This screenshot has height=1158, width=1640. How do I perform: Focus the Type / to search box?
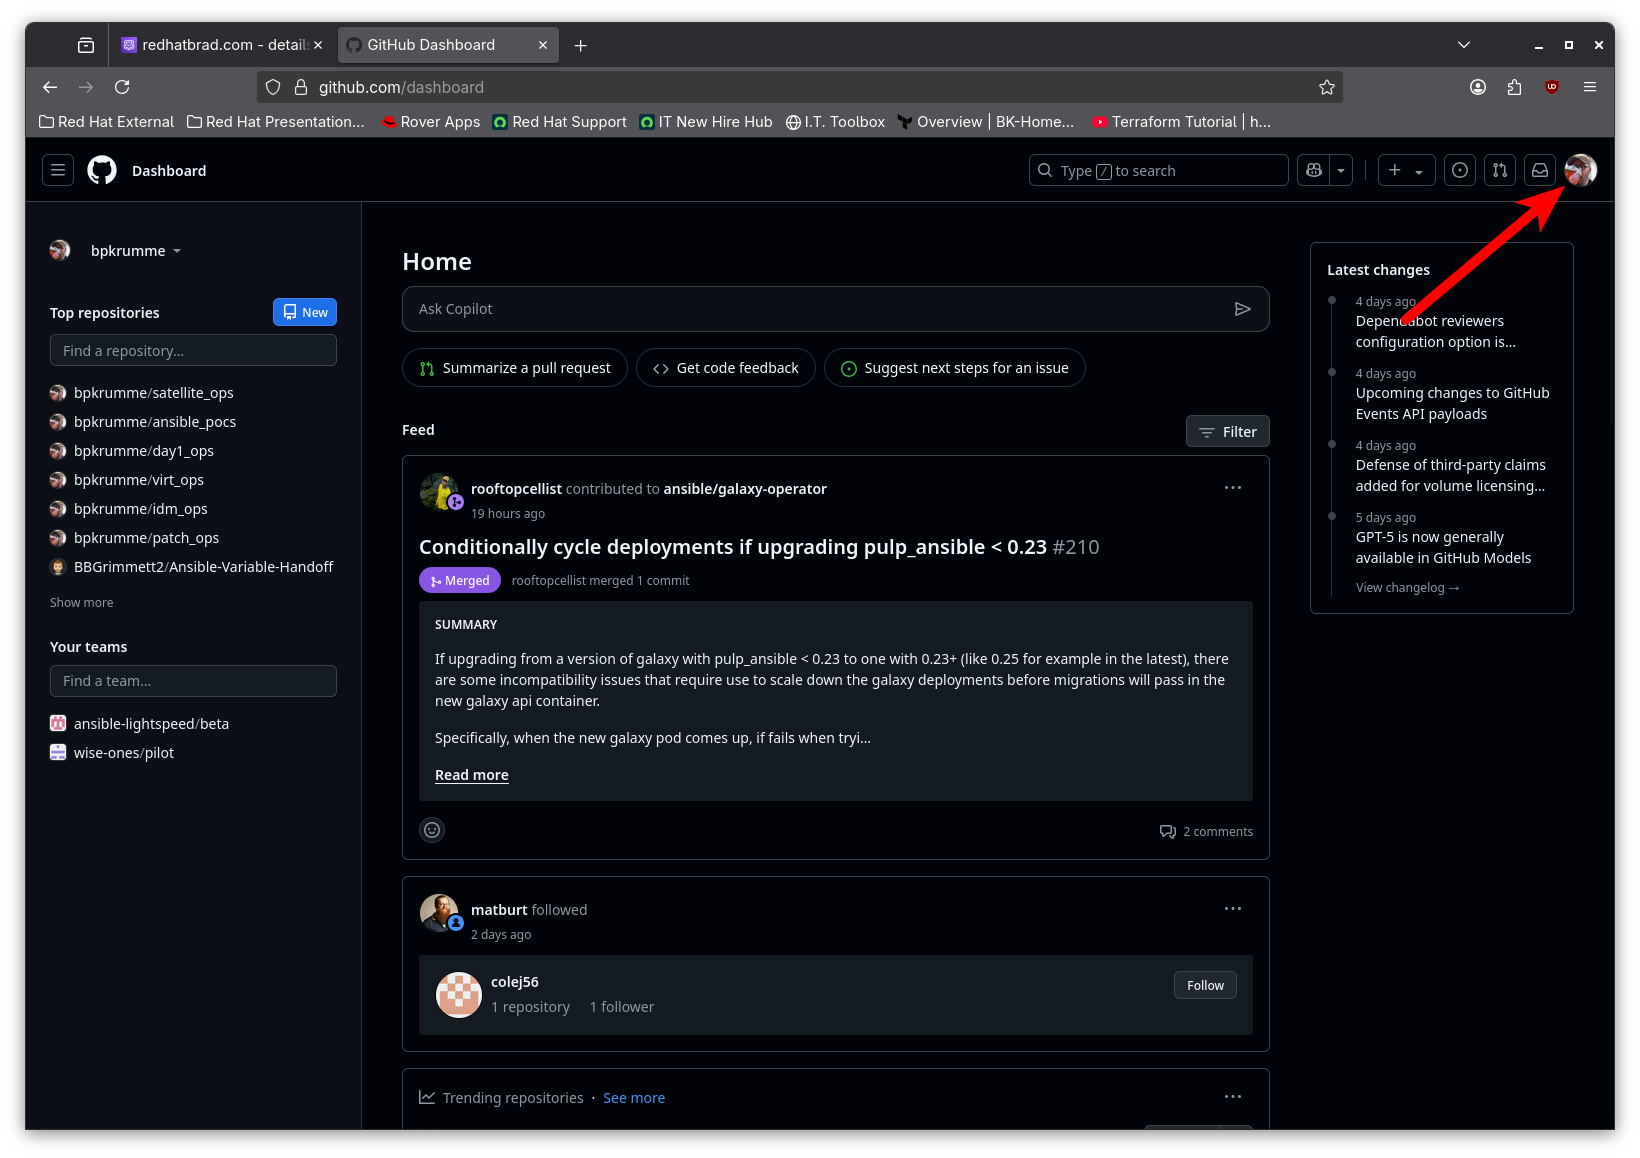(x=1158, y=170)
